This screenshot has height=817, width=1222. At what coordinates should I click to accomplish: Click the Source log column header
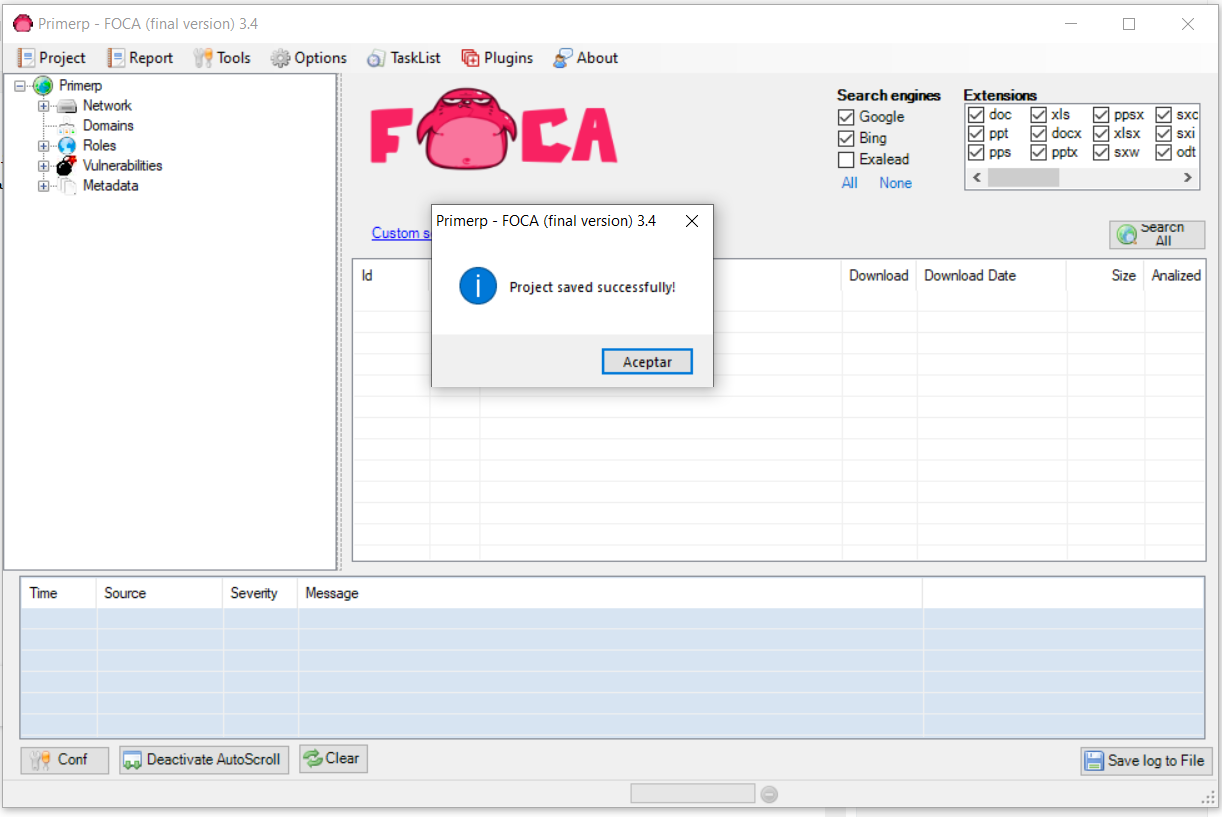160,593
